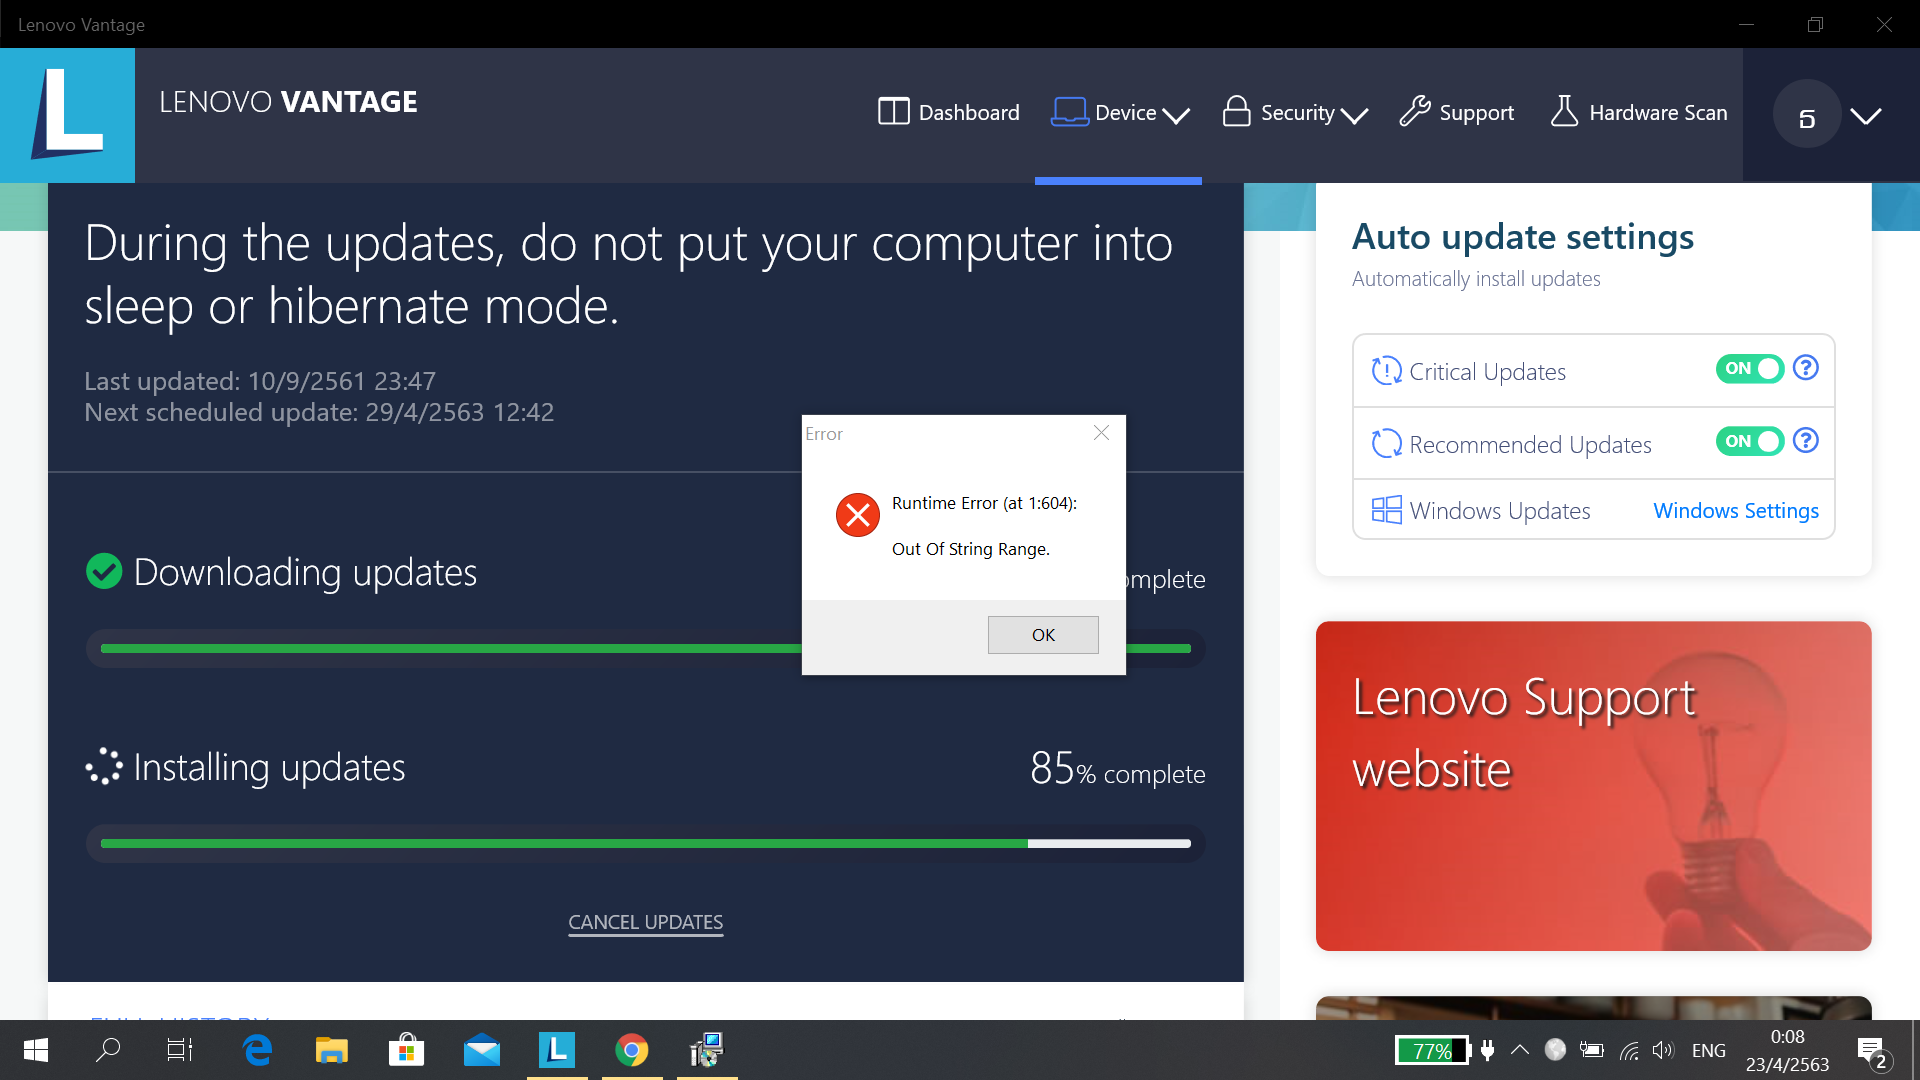The image size is (1920, 1080).
Task: Click the Recommended Updates help icon
Action: point(1805,441)
